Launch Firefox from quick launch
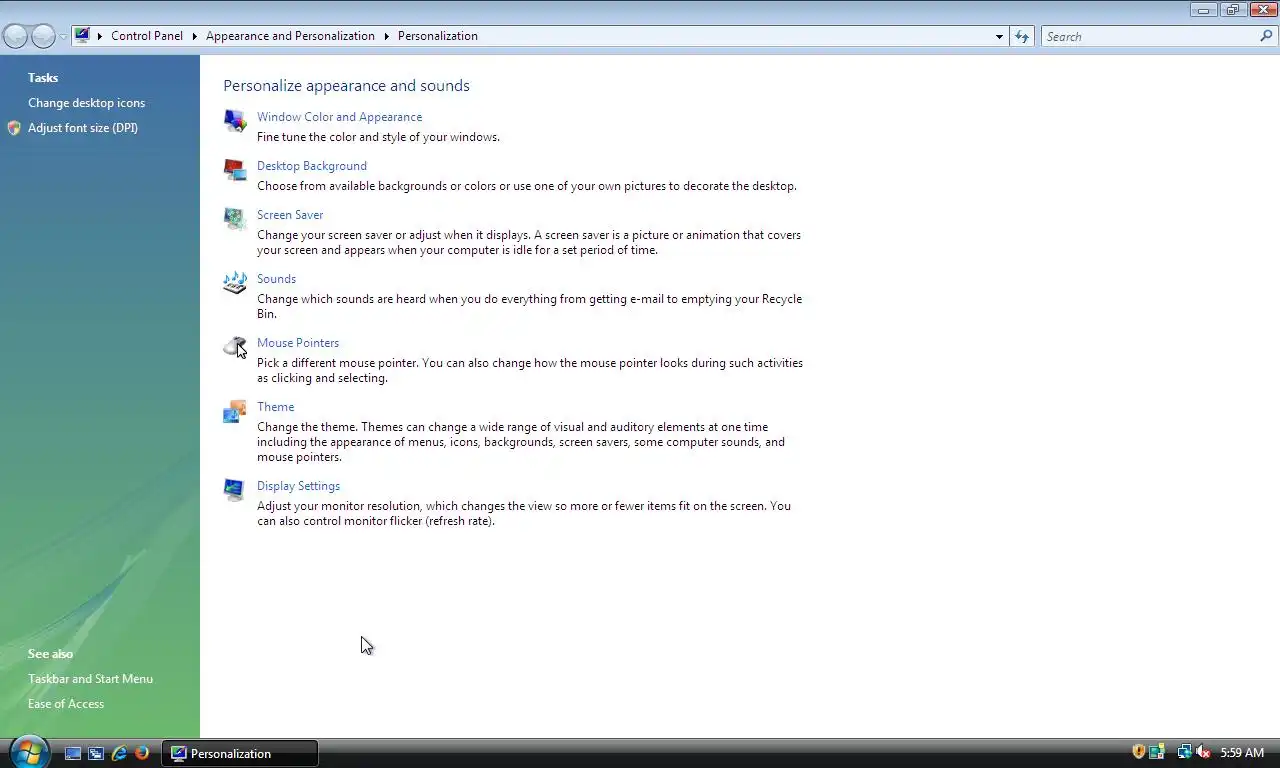 (142, 753)
